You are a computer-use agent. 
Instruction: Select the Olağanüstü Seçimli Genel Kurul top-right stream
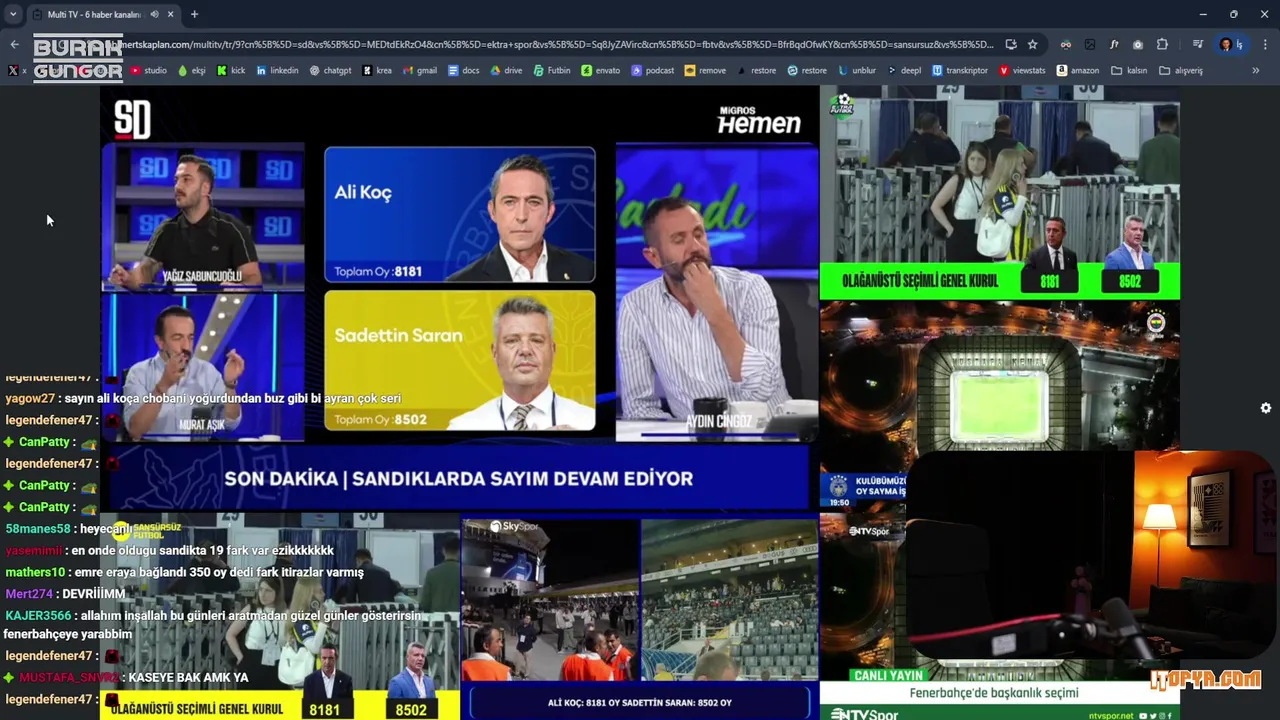pos(1000,193)
